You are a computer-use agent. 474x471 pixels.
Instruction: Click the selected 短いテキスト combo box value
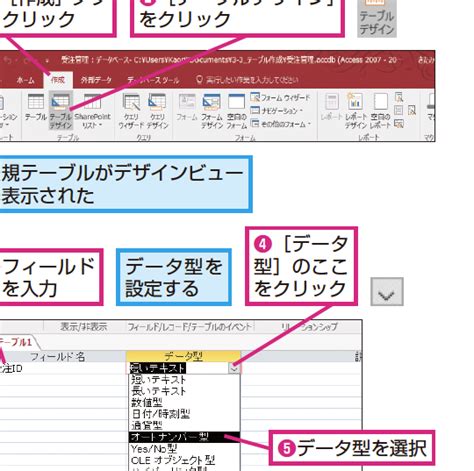(157, 368)
